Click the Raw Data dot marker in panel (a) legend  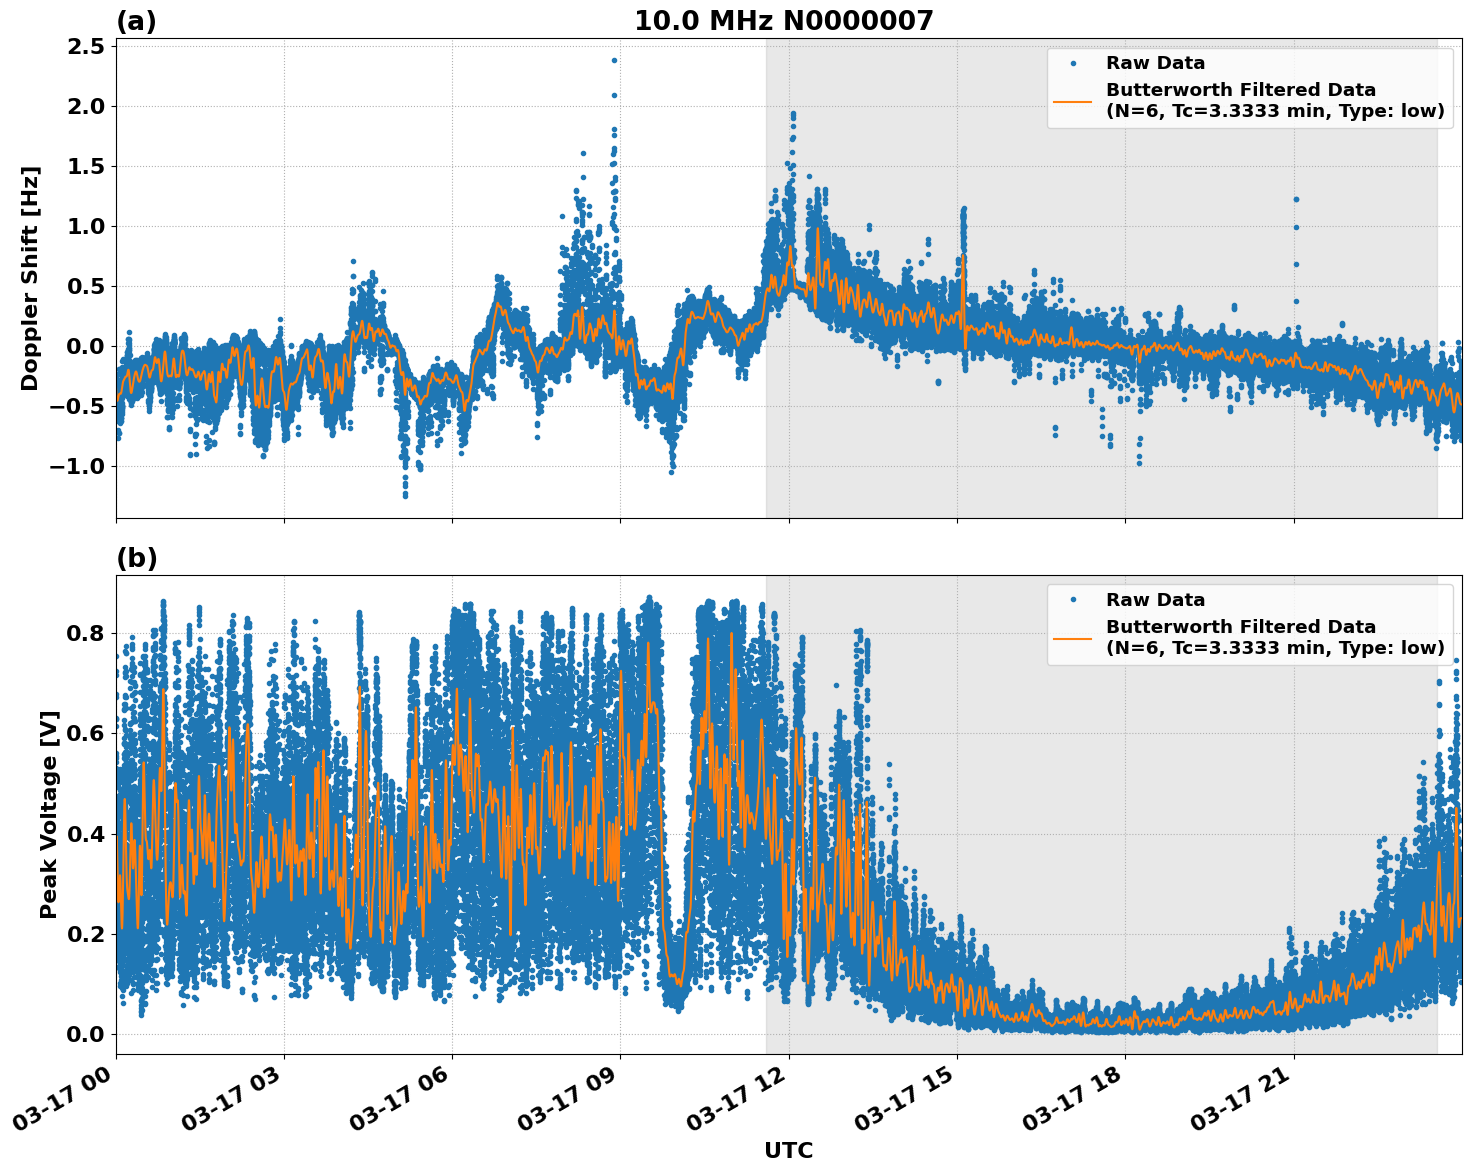(x=1075, y=61)
